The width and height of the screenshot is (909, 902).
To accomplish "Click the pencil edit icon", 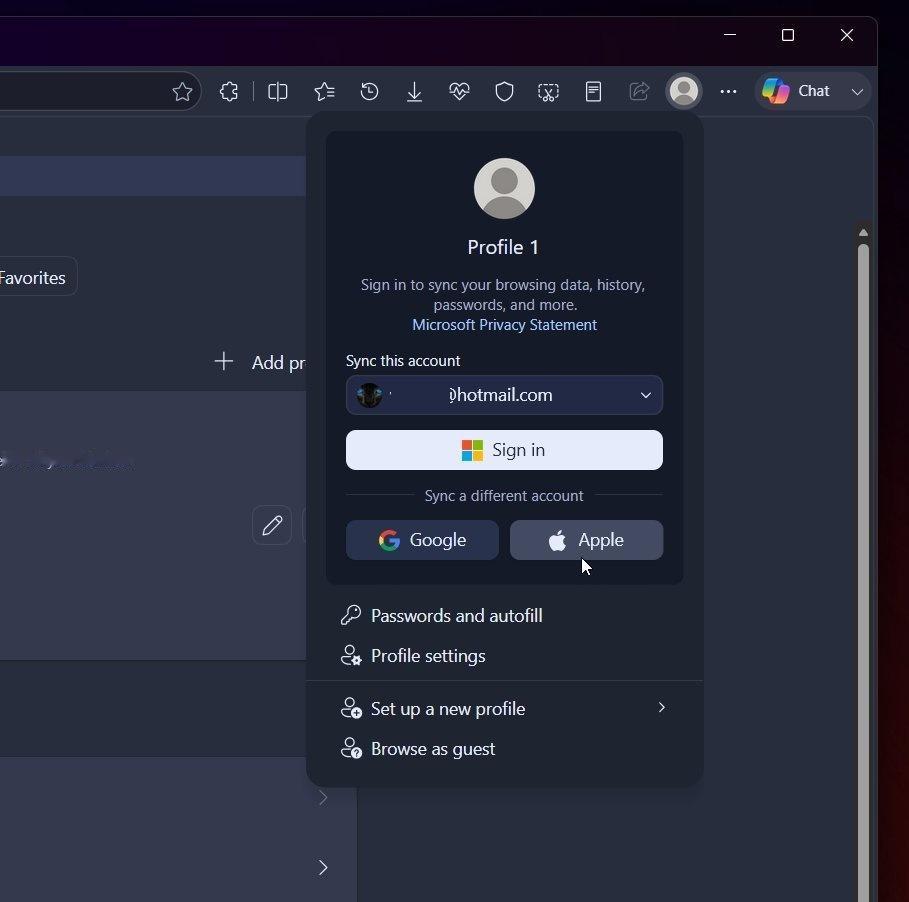I will (272, 525).
